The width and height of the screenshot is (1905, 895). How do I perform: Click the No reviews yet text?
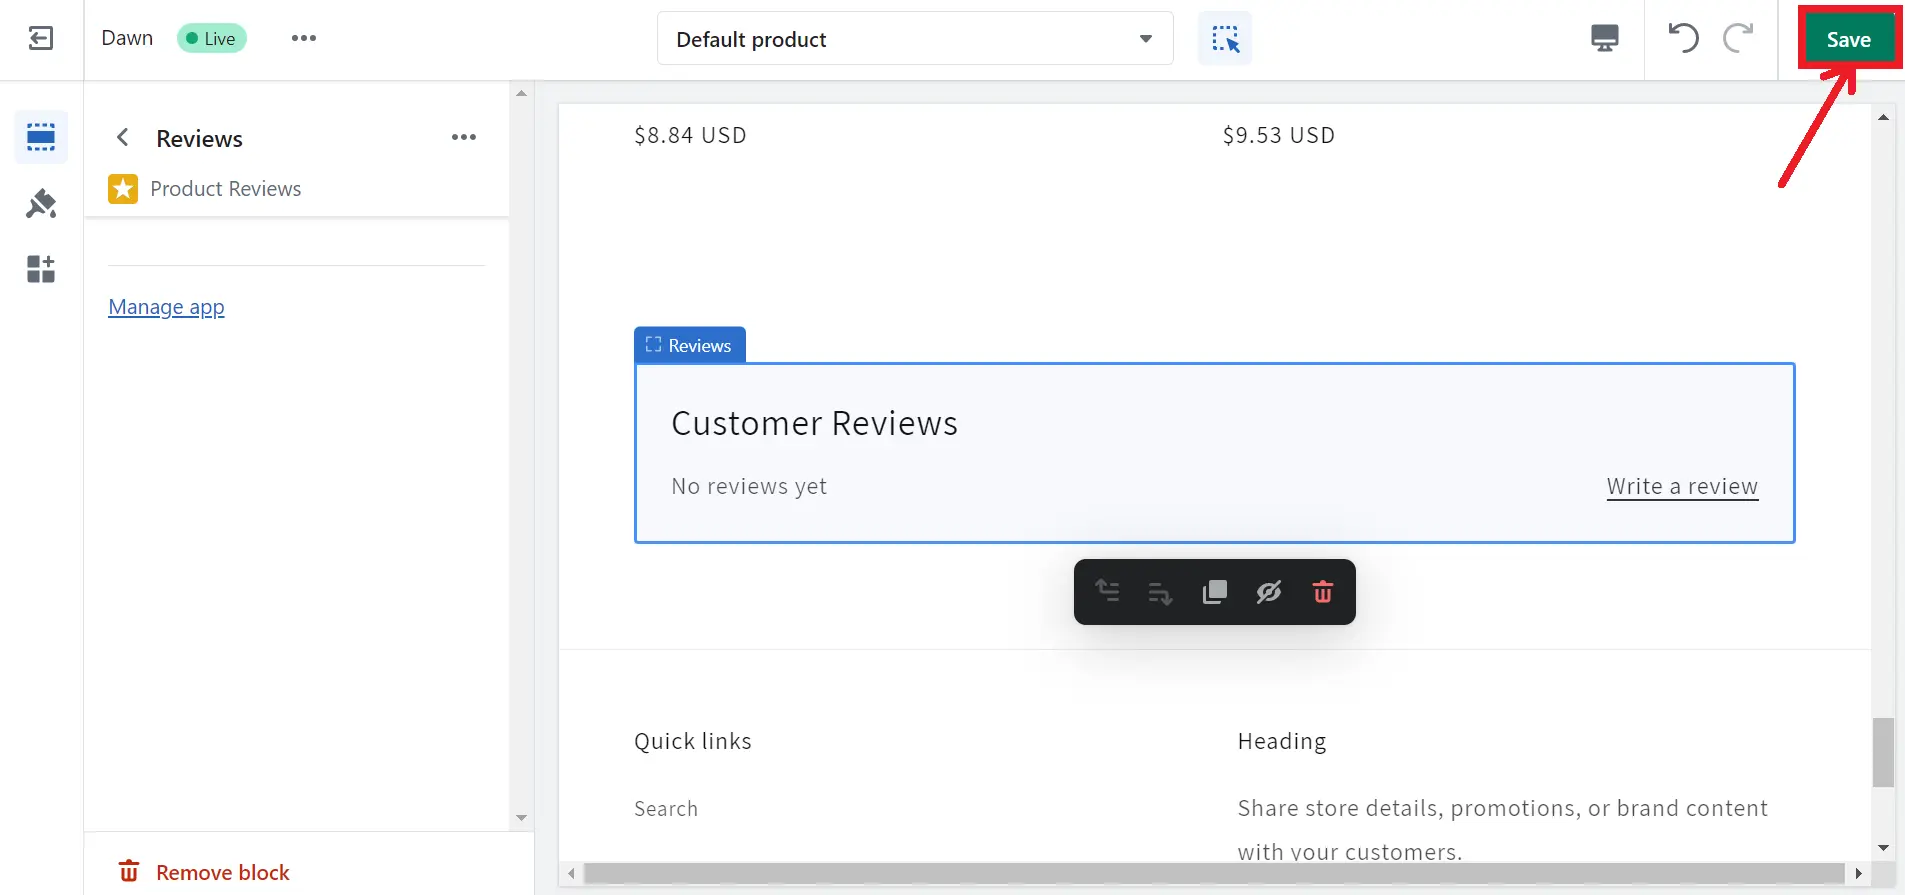point(749,486)
